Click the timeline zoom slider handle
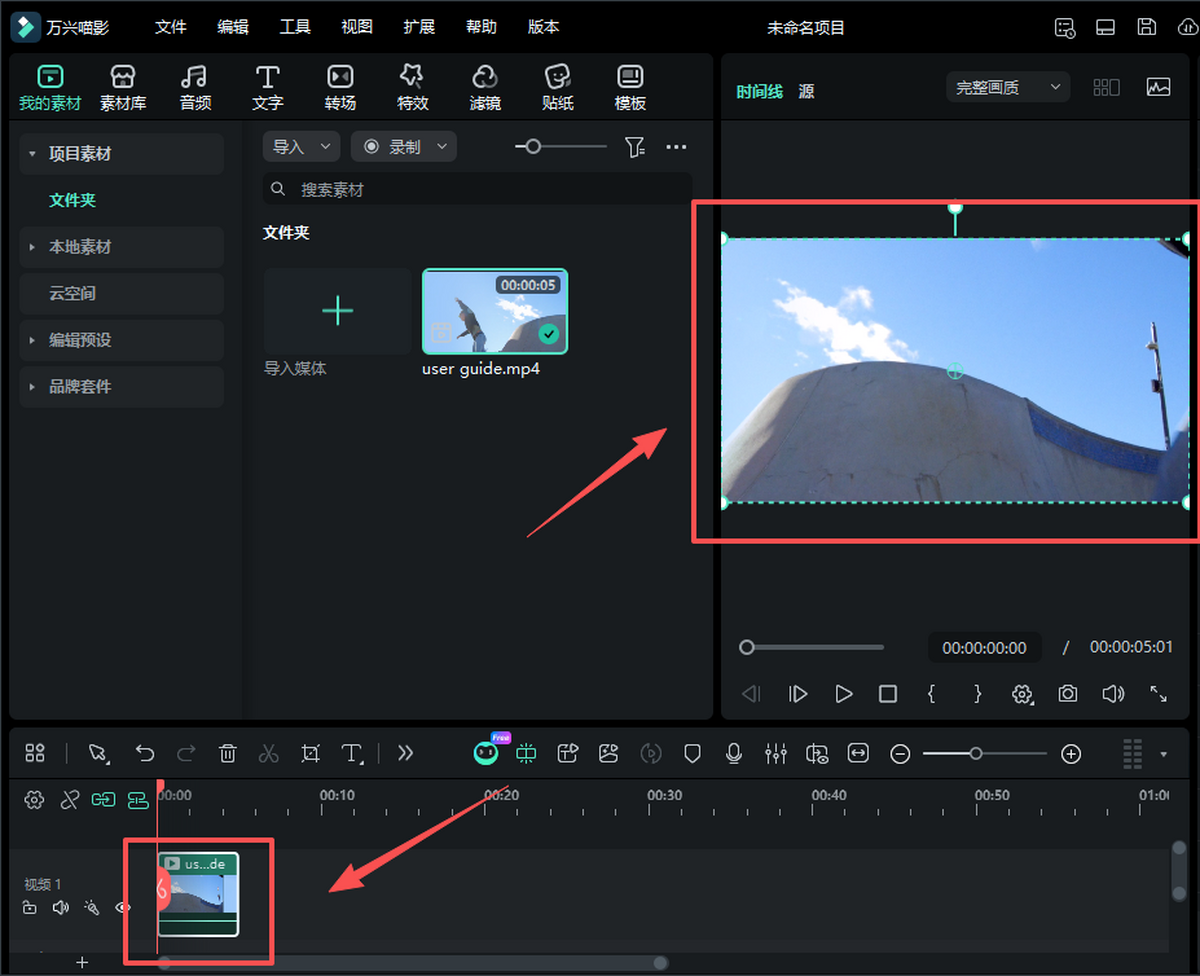The height and width of the screenshot is (976, 1200). pyautogui.click(x=976, y=754)
